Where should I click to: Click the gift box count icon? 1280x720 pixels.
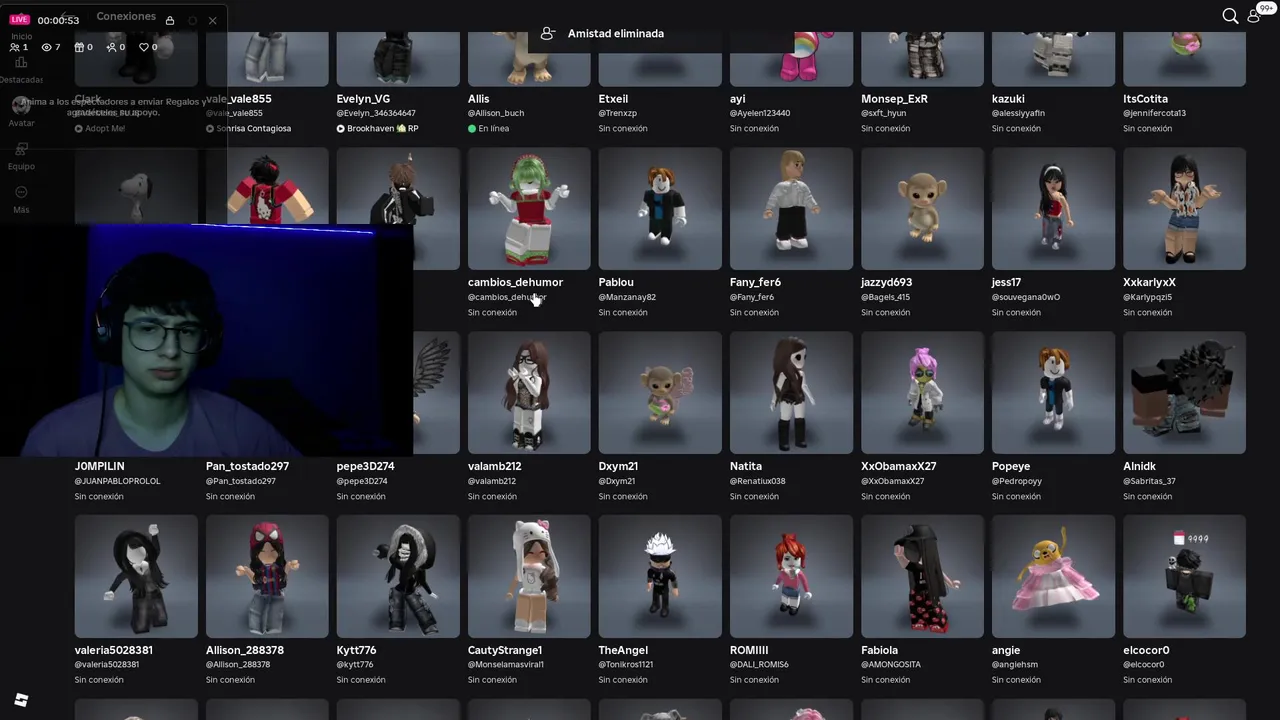(79, 47)
